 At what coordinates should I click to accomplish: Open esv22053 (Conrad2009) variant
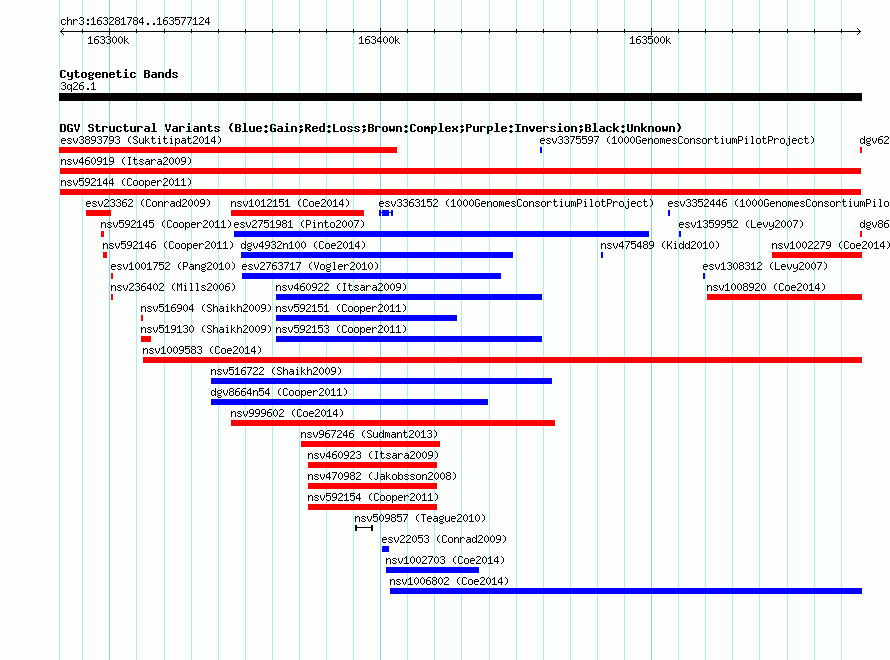(444, 539)
